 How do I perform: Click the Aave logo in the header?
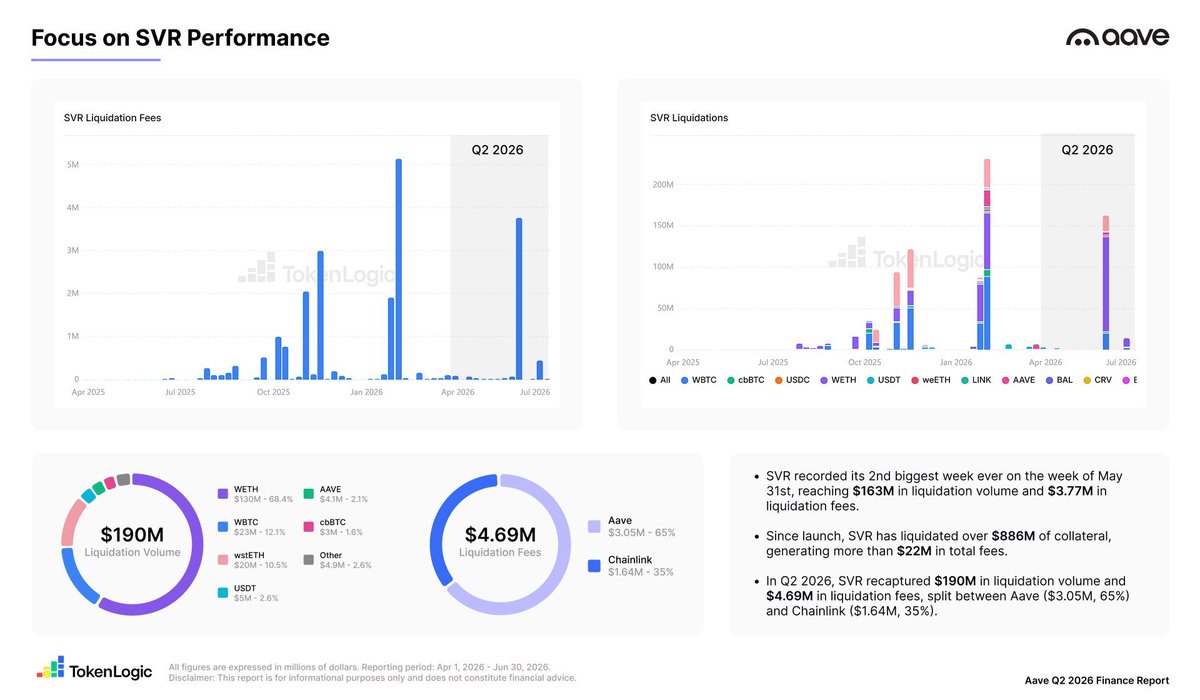(x=1117, y=37)
